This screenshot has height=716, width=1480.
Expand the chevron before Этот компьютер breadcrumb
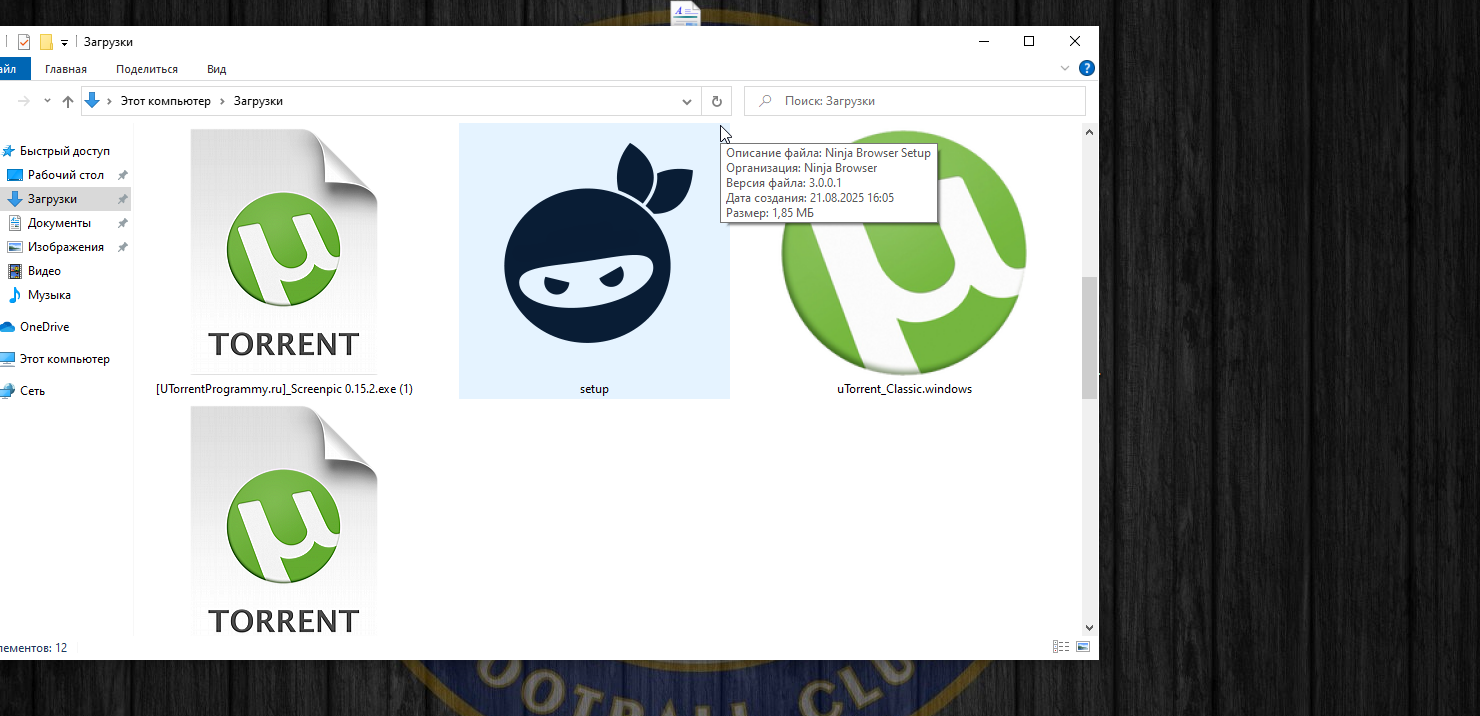click(109, 101)
